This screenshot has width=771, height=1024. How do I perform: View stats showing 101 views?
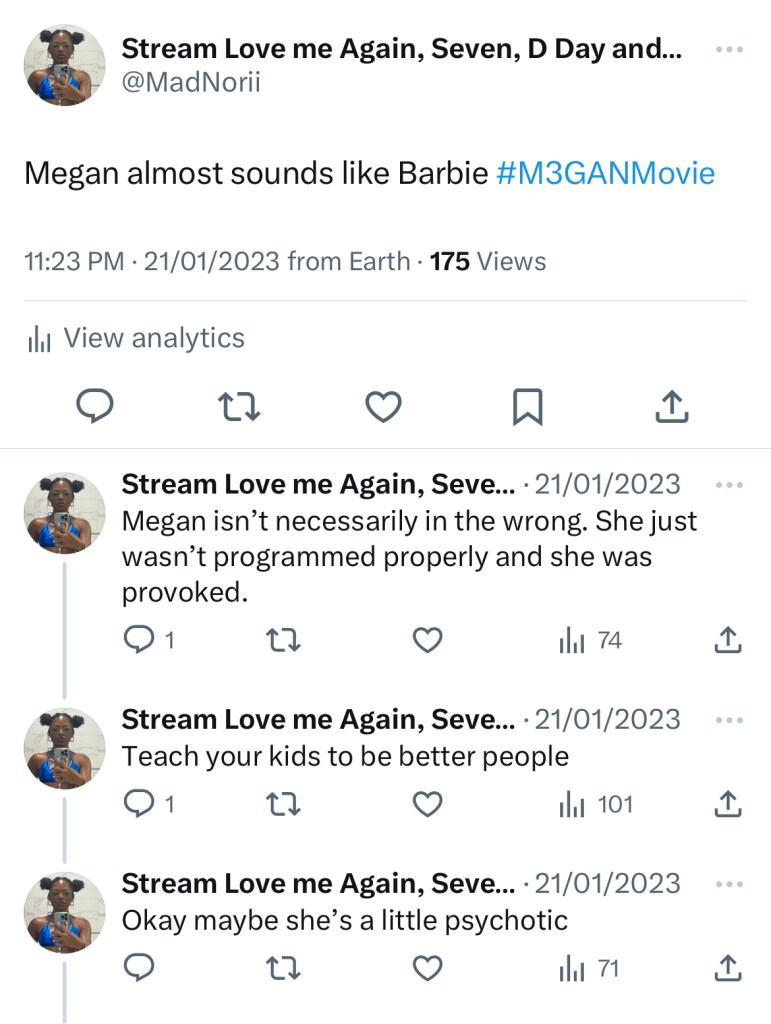[x=596, y=804]
